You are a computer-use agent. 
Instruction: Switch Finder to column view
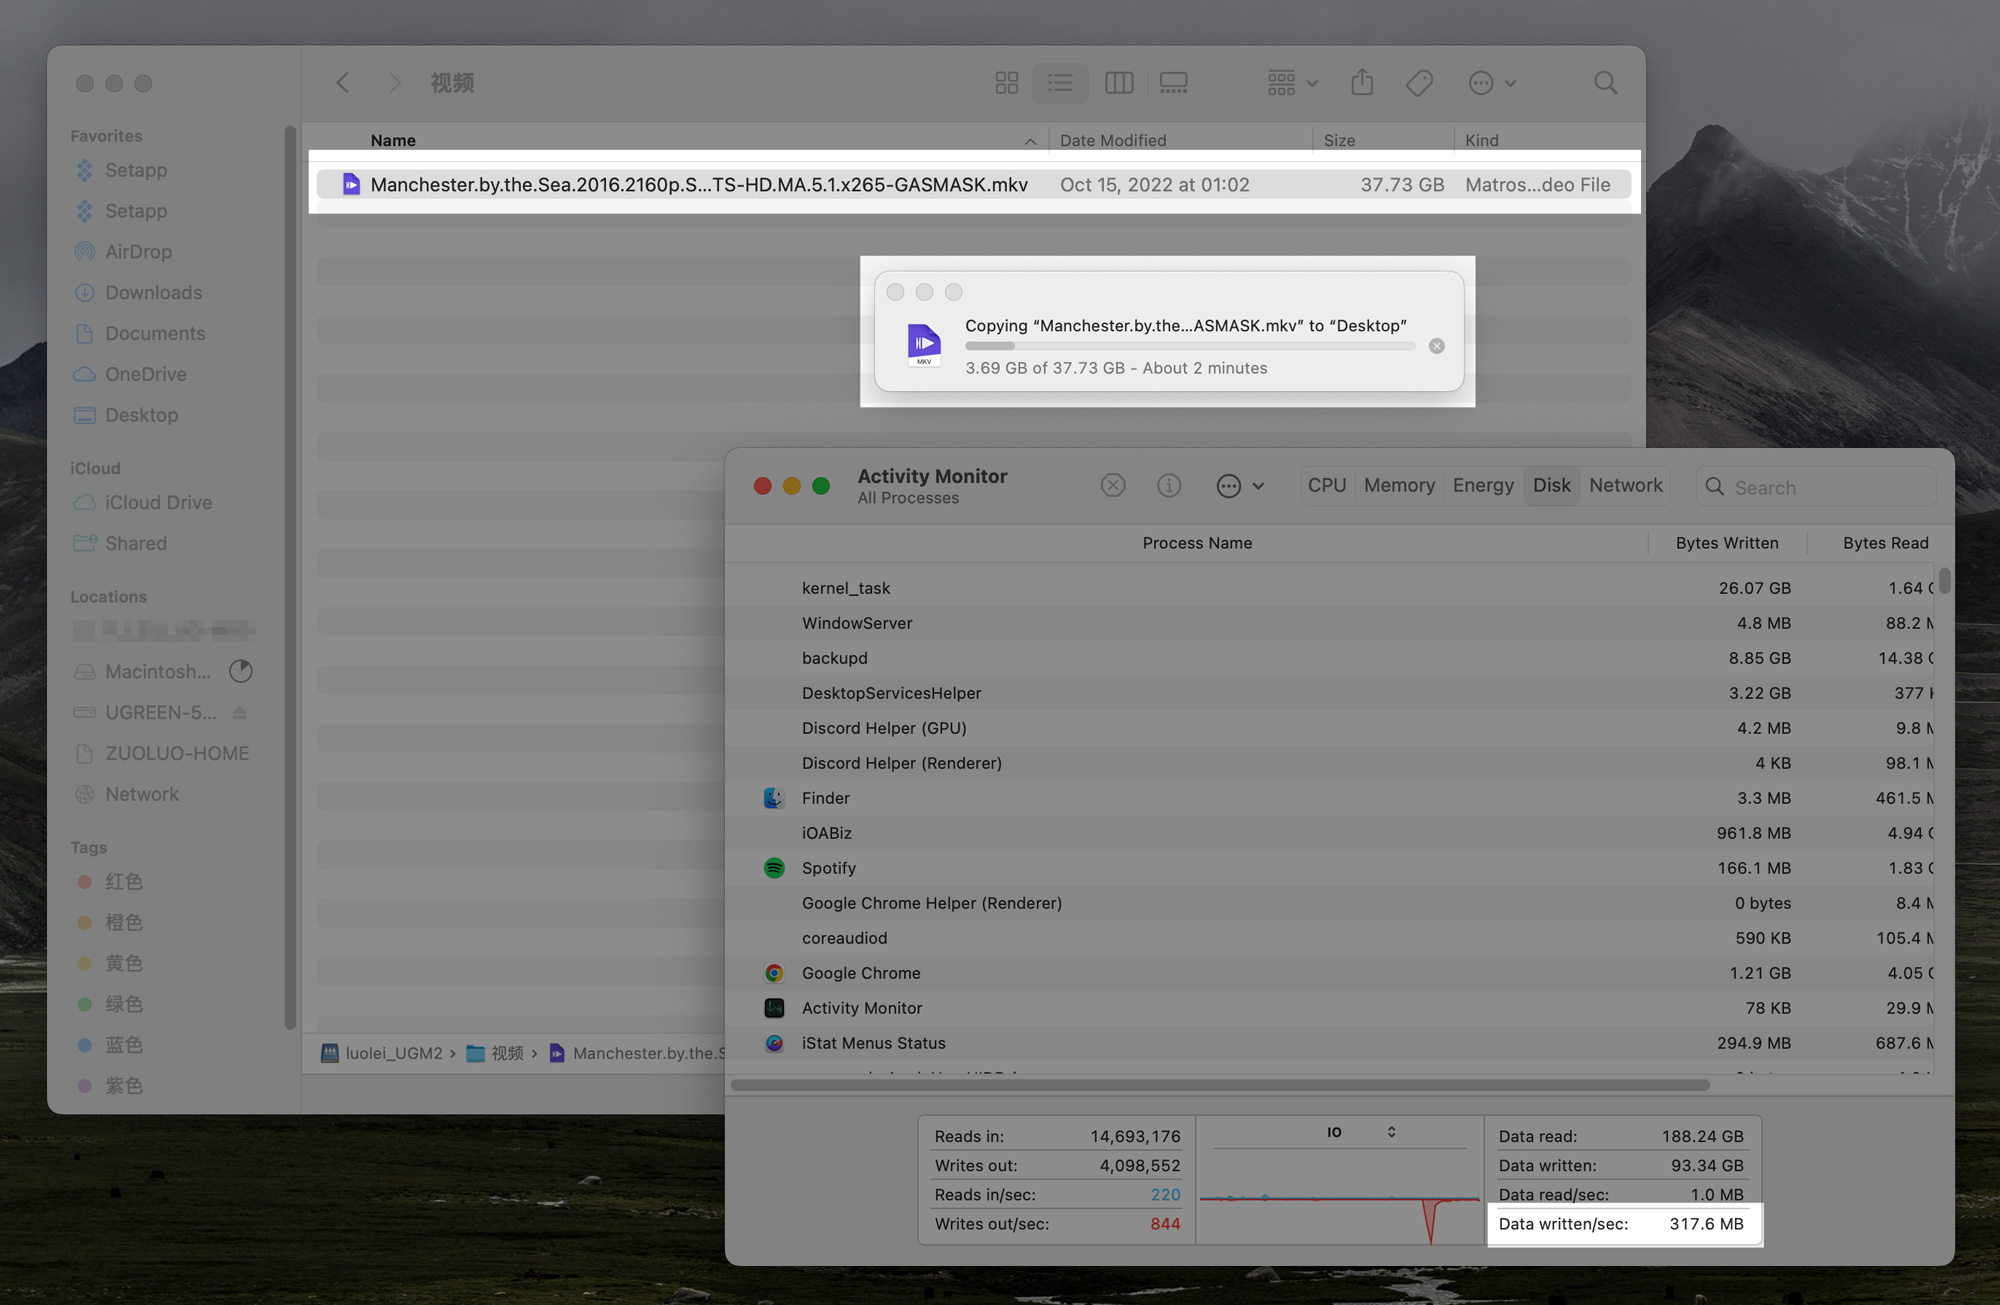pos(1118,83)
